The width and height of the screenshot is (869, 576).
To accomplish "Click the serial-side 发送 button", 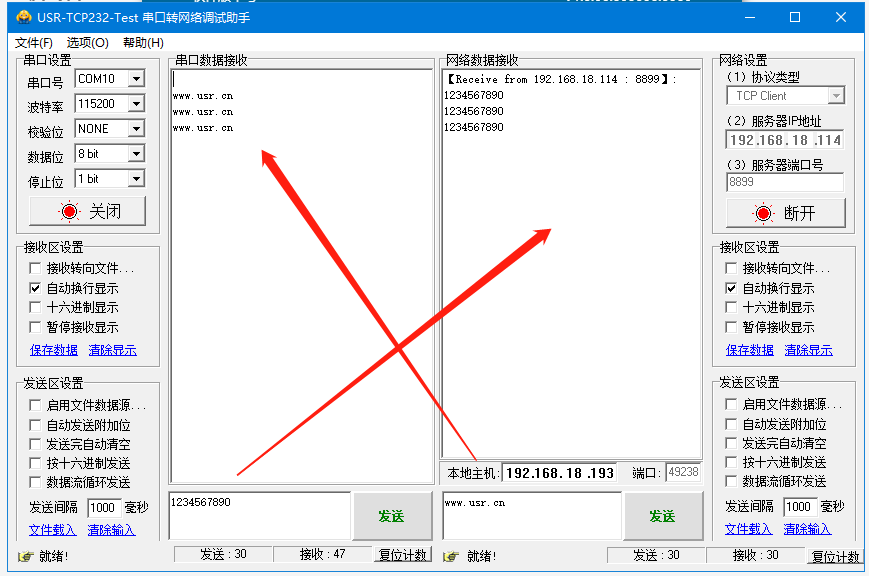I will point(390,516).
